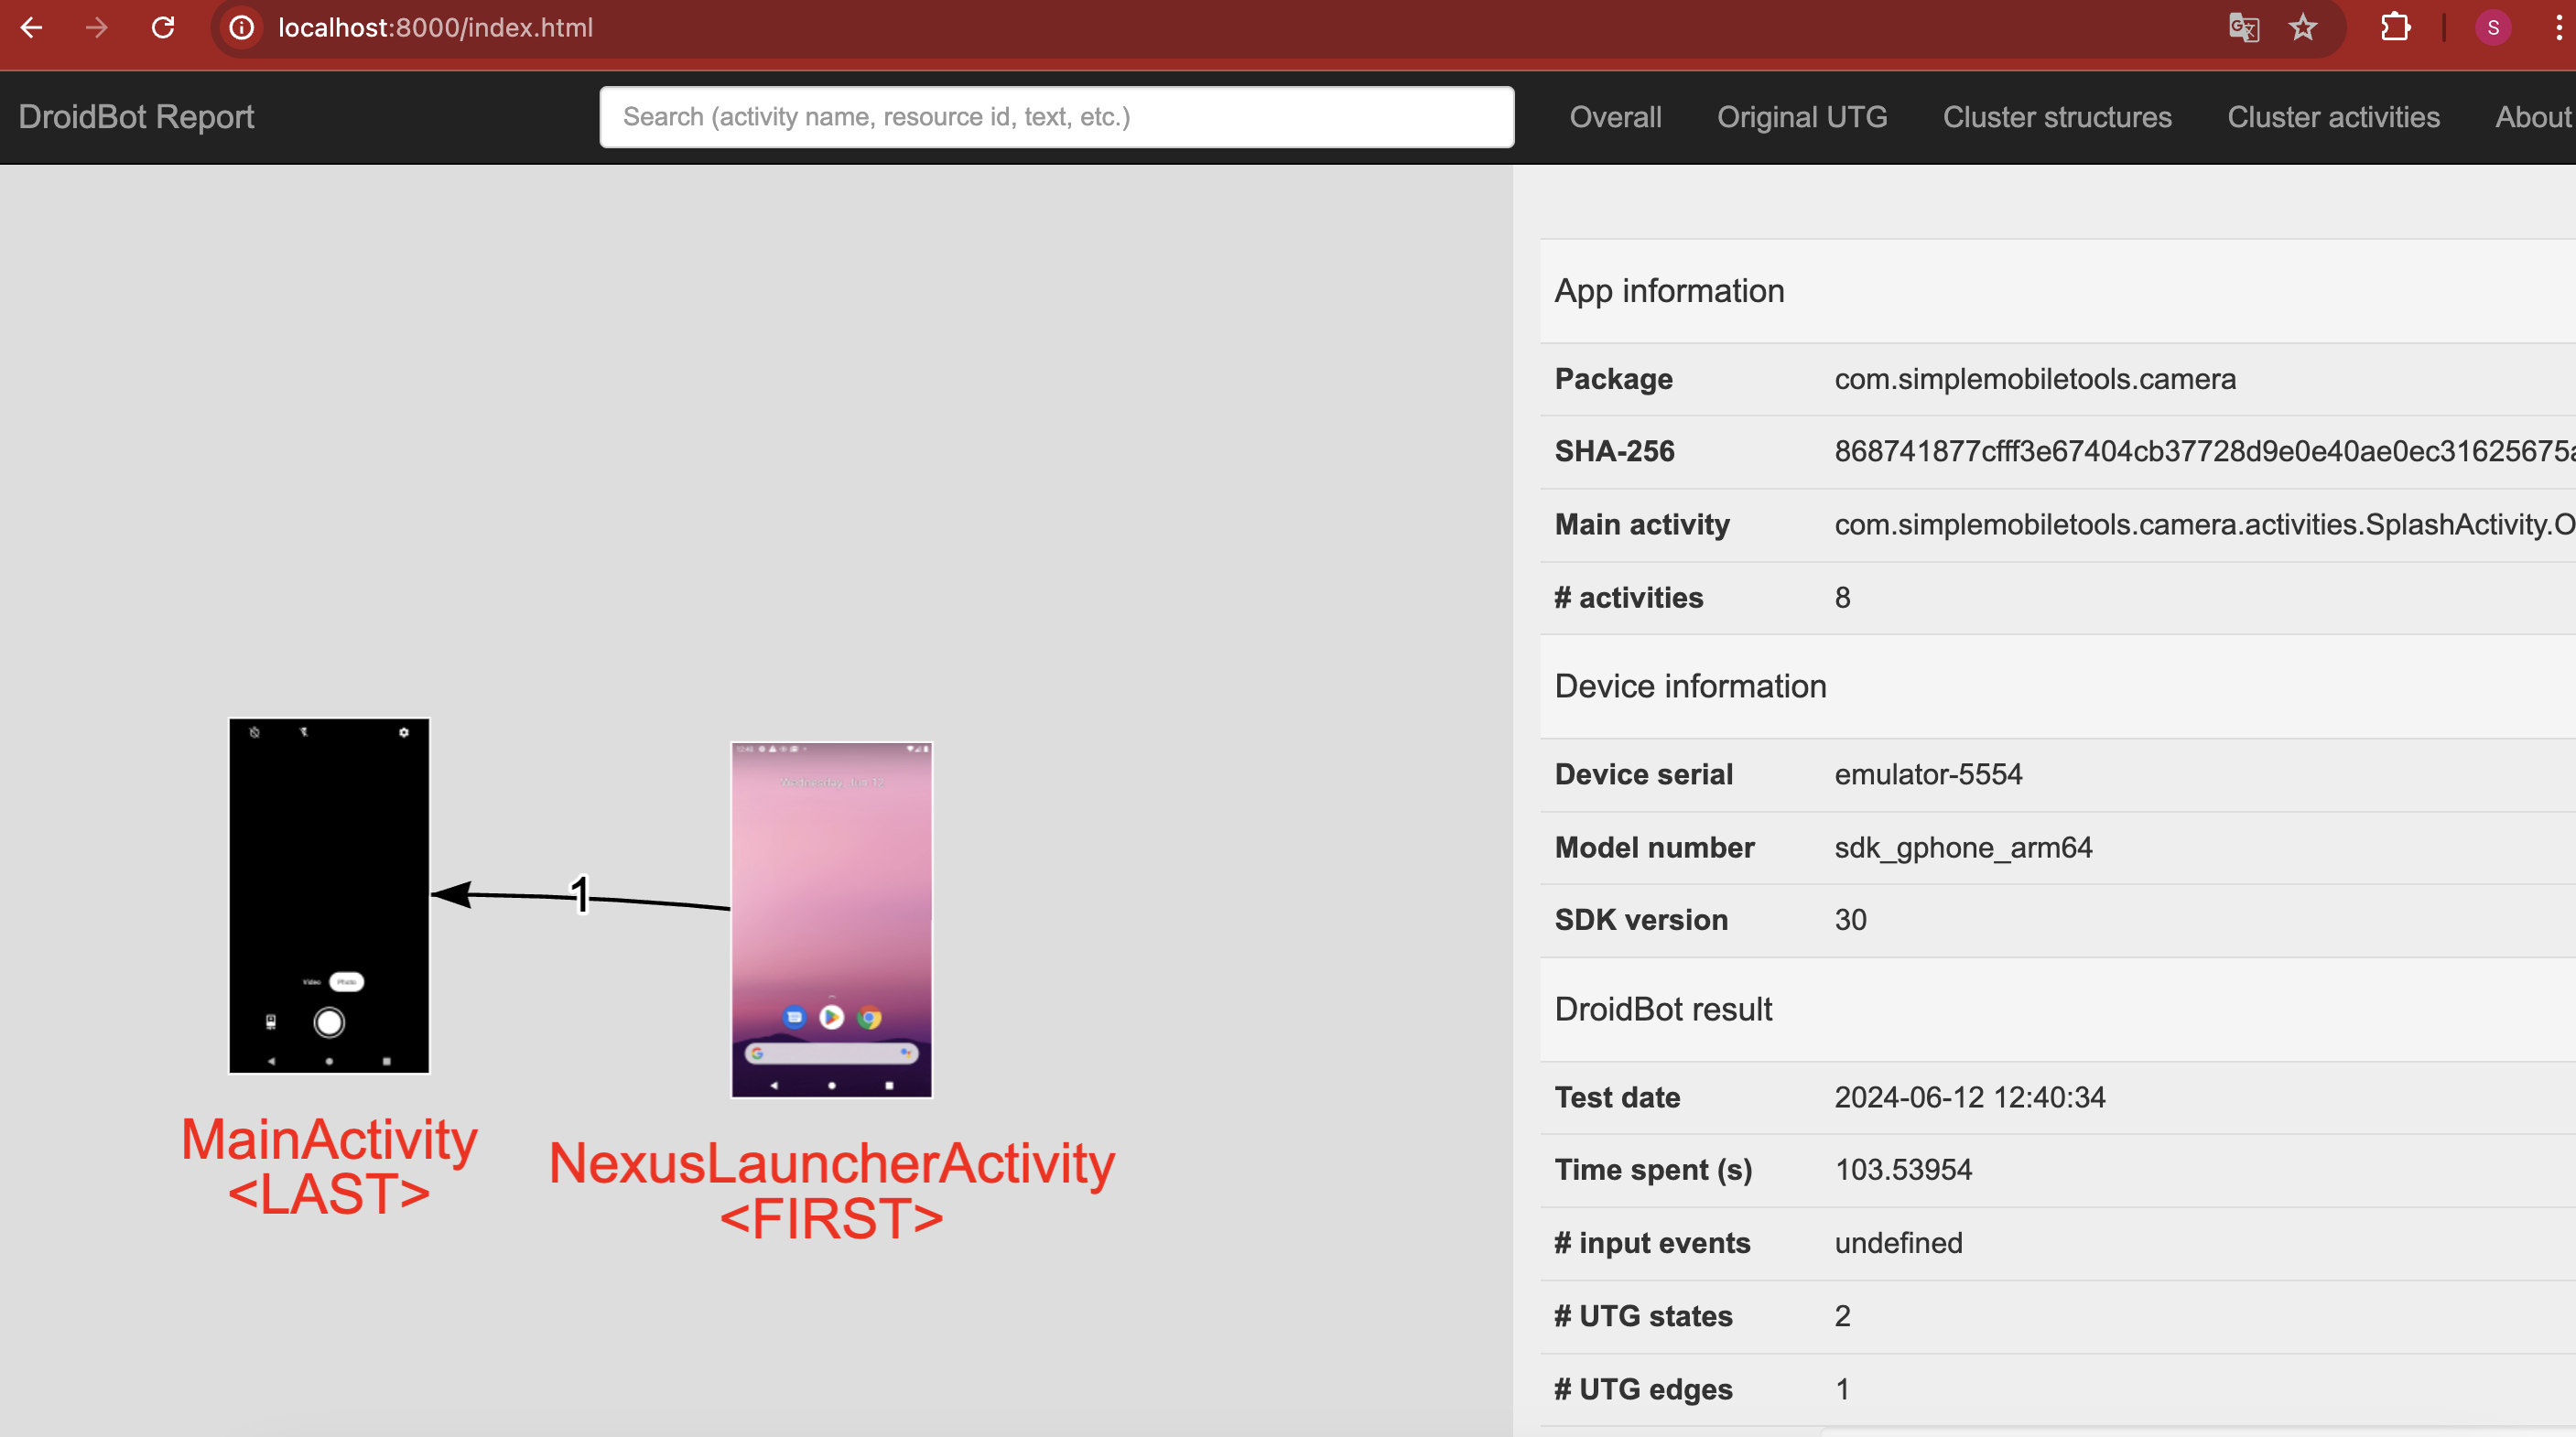Open the site information icon
2576x1437 pixels.
coord(242,27)
